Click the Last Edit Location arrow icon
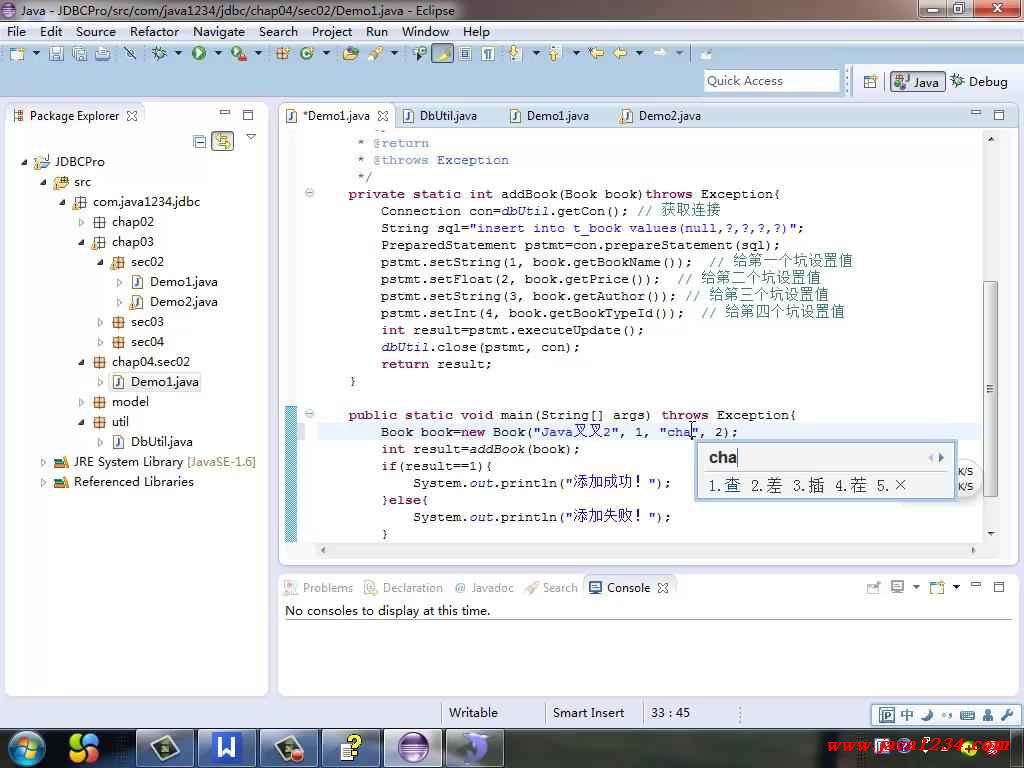This screenshot has width=1024, height=768. (x=596, y=54)
